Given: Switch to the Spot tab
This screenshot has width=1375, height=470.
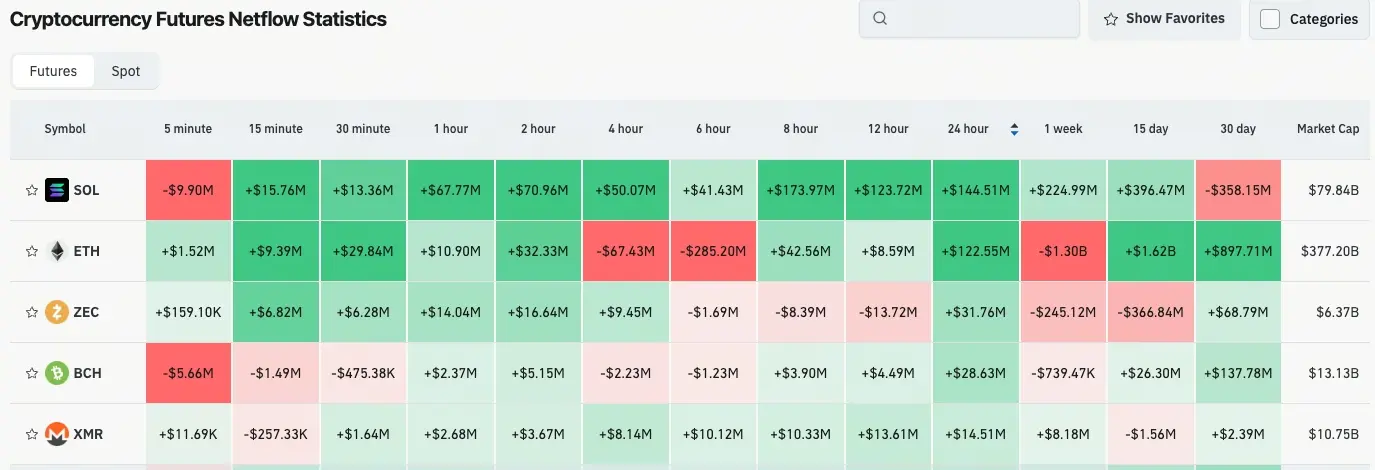Looking at the screenshot, I should coord(126,71).
